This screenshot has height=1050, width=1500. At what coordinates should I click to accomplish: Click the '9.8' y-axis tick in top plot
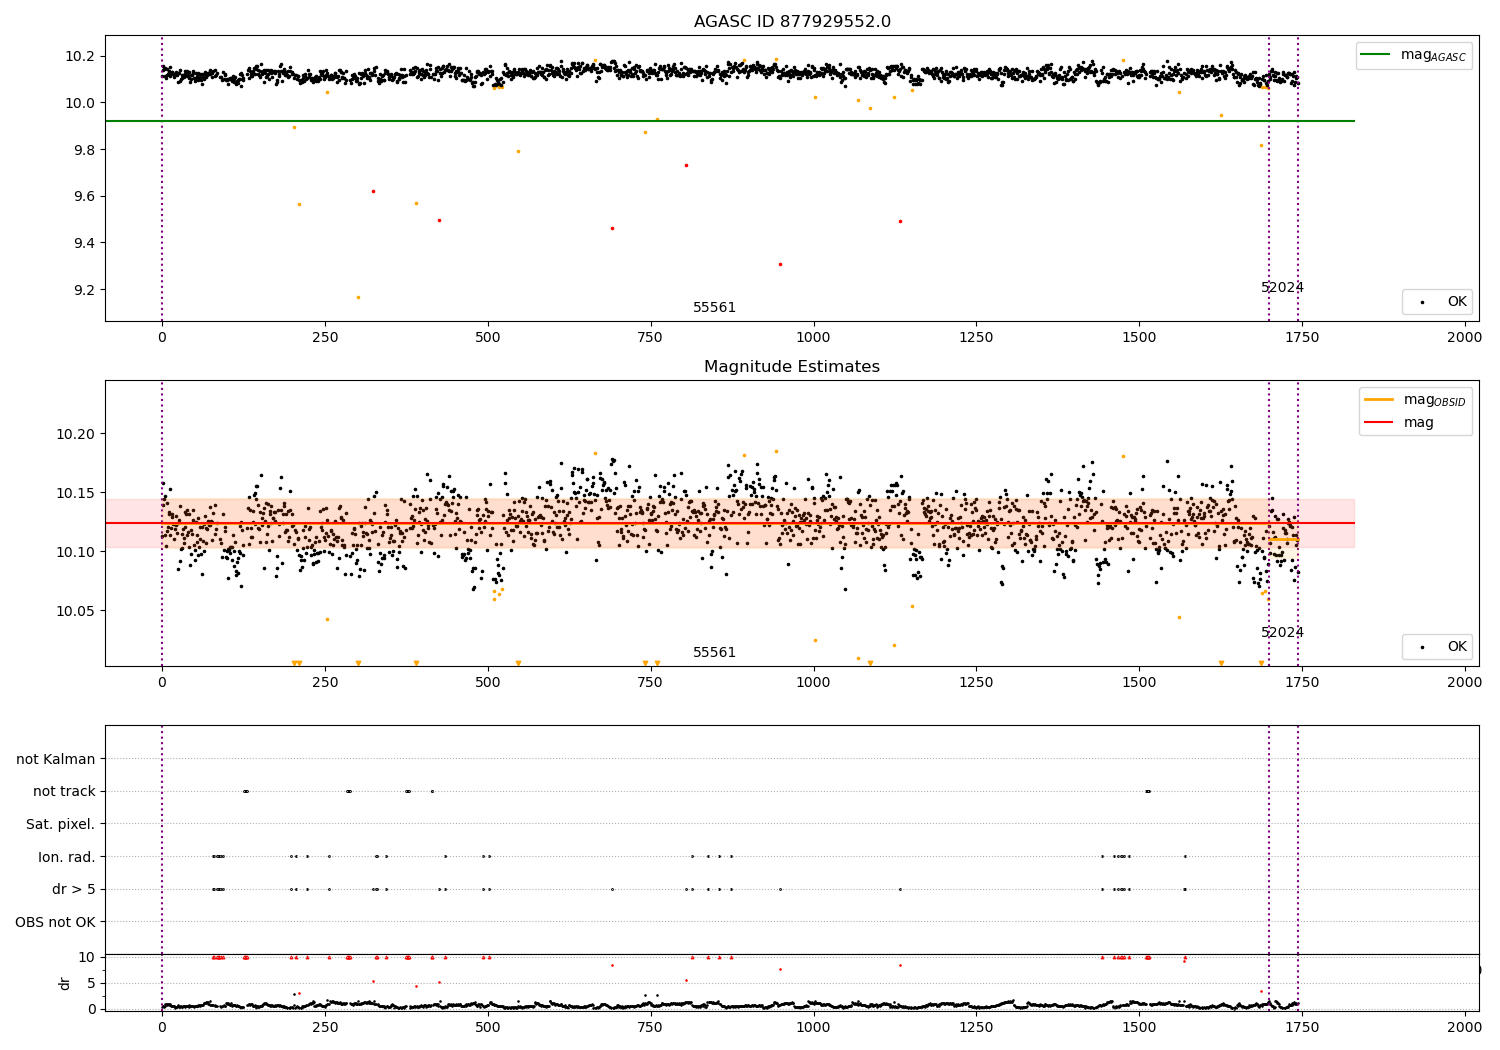(x=84, y=150)
